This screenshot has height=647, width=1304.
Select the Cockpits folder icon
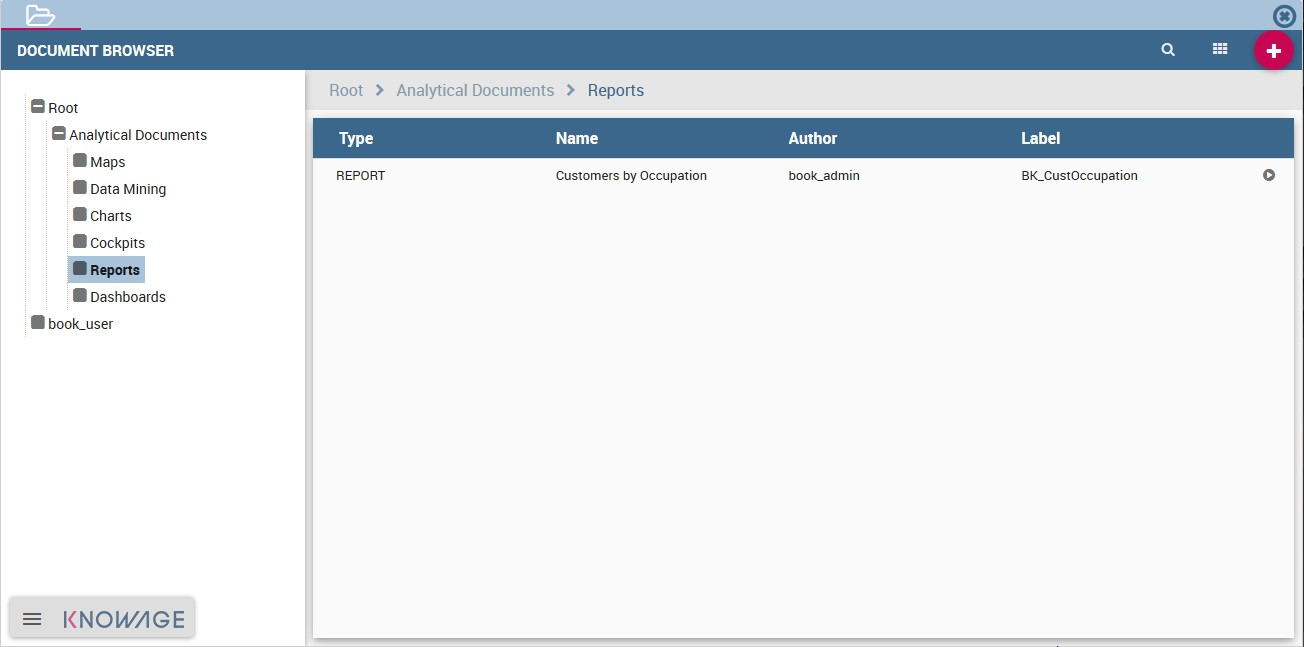80,241
